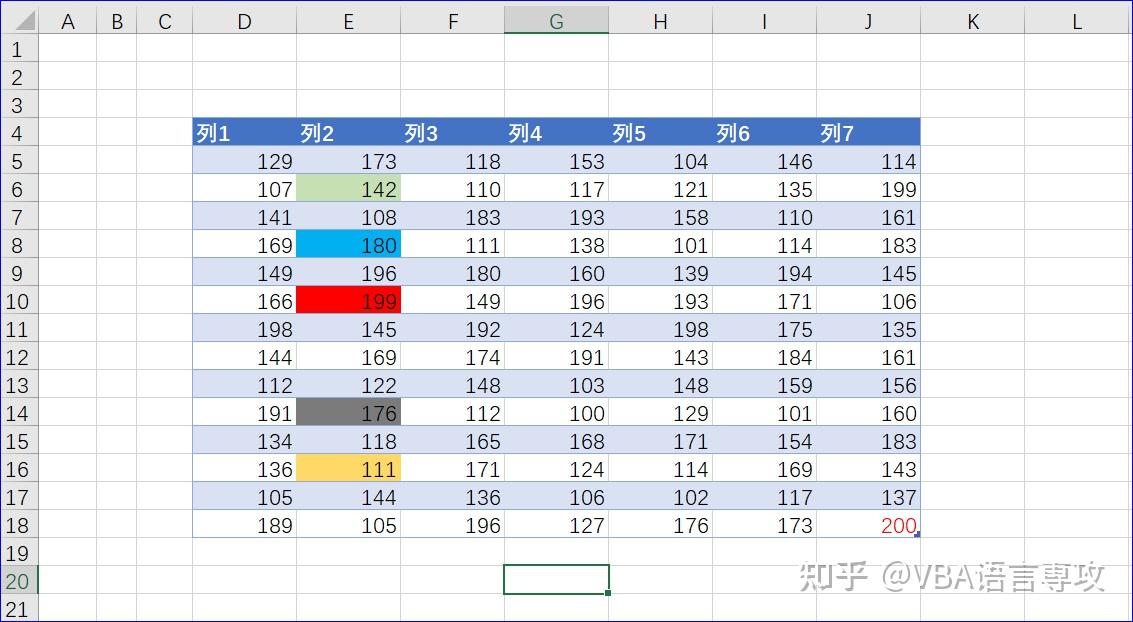Select cell J17 containing 137
The height and width of the screenshot is (622, 1133).
click(869, 497)
